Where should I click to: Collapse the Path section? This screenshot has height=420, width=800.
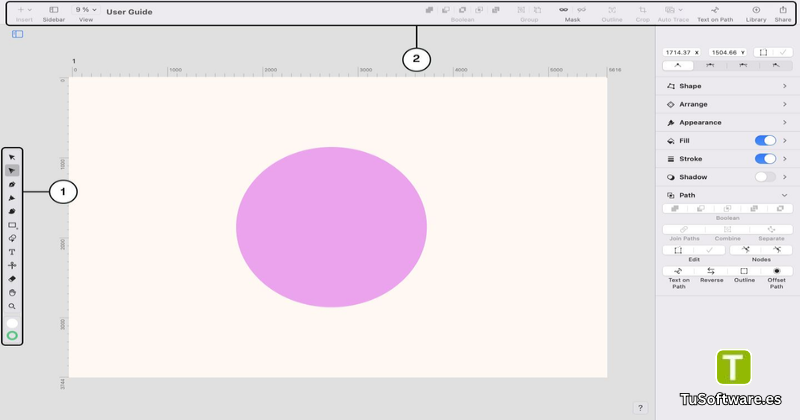(785, 195)
